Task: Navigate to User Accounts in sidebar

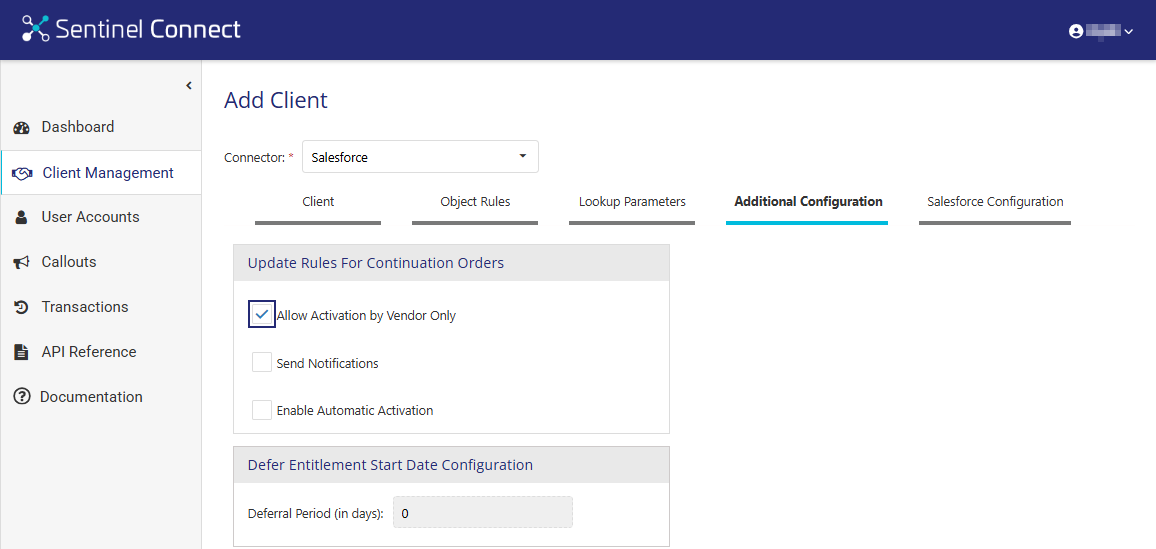Action: [x=90, y=217]
